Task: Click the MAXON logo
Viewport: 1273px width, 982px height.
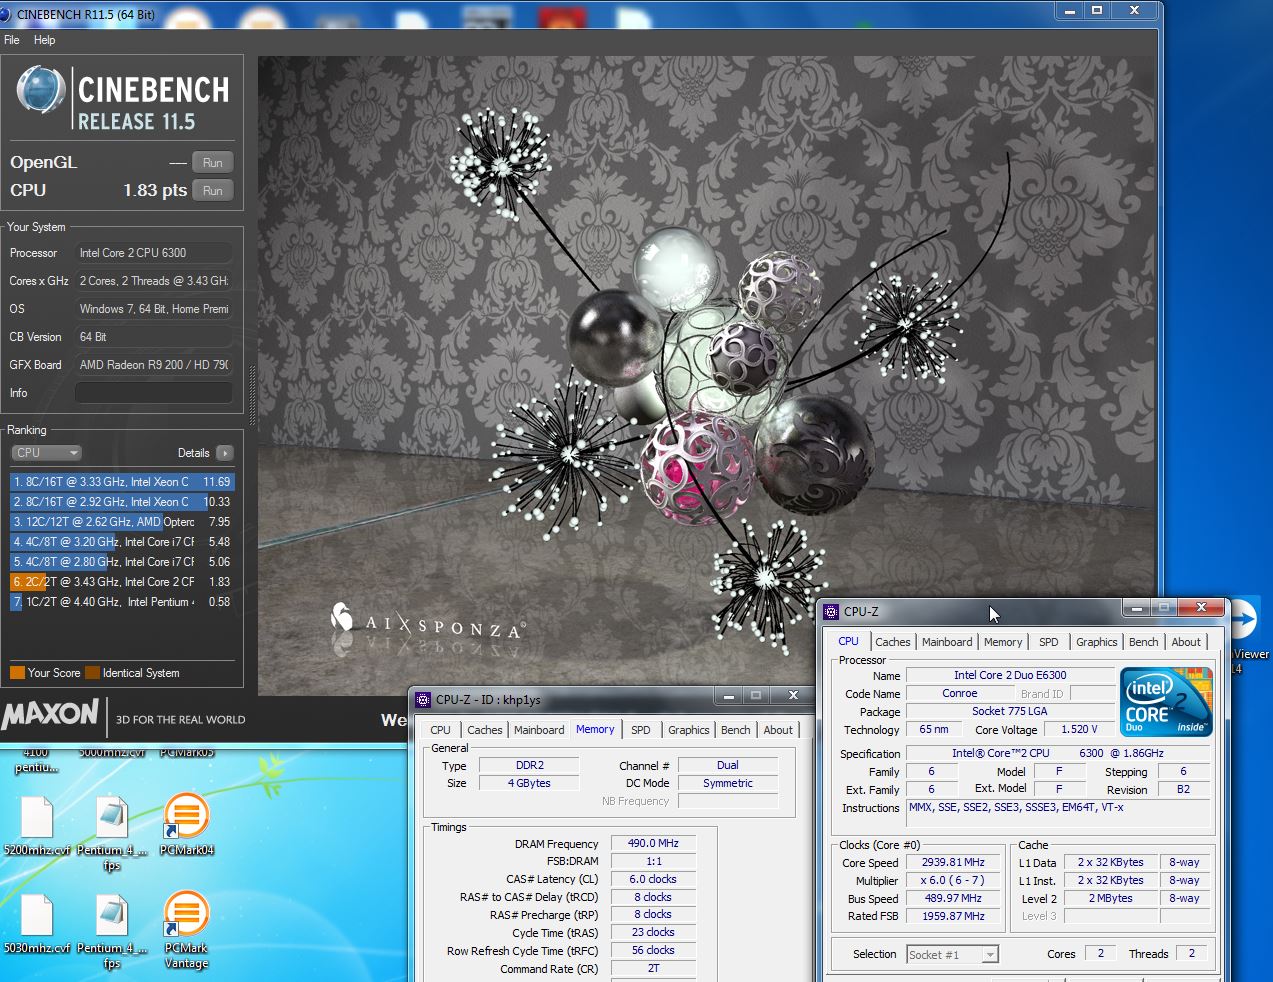Action: (x=50, y=714)
